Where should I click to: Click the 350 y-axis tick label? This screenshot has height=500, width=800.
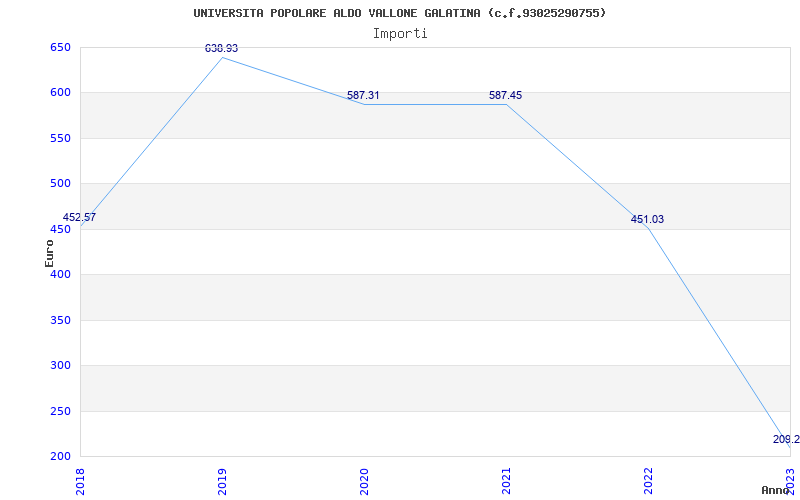click(x=60, y=320)
